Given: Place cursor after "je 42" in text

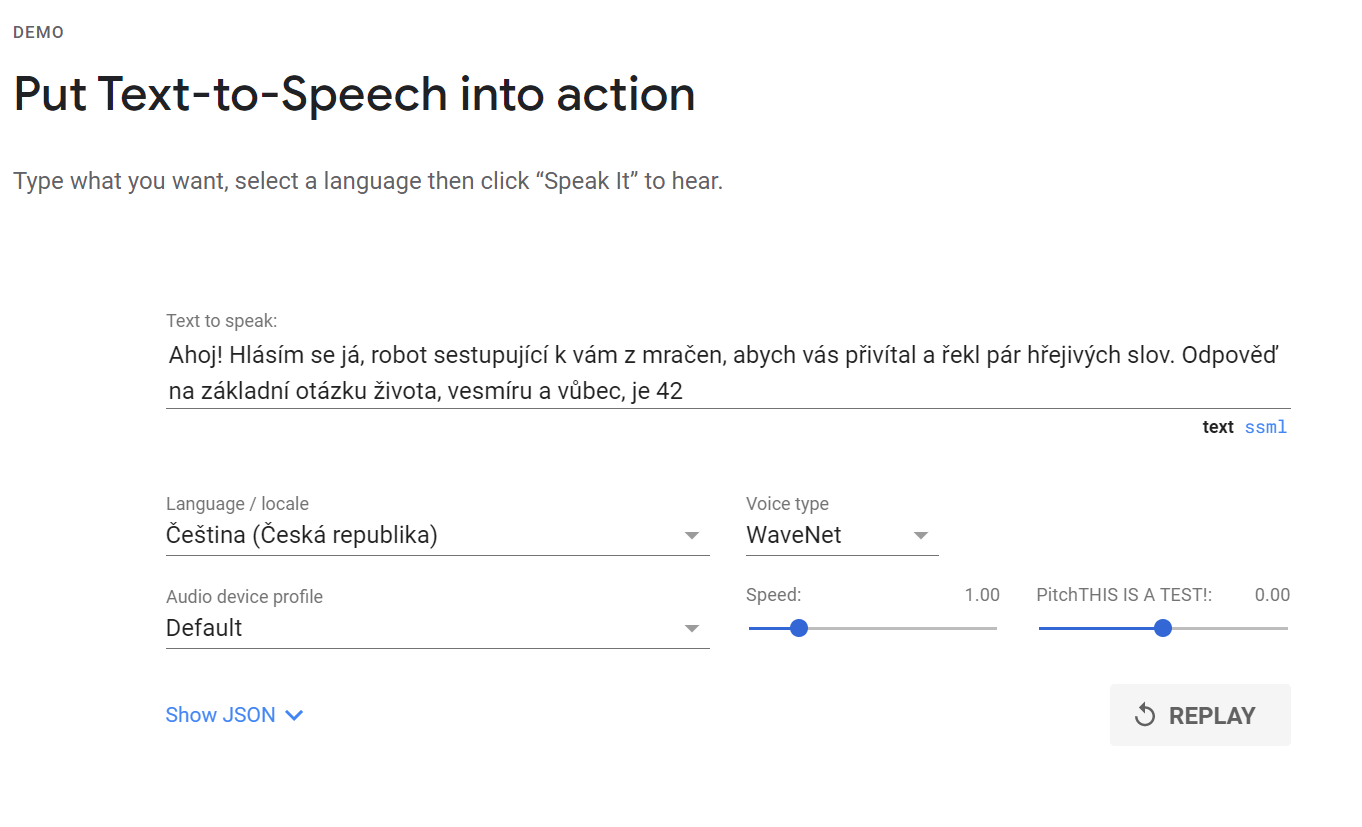Looking at the screenshot, I should [x=684, y=392].
